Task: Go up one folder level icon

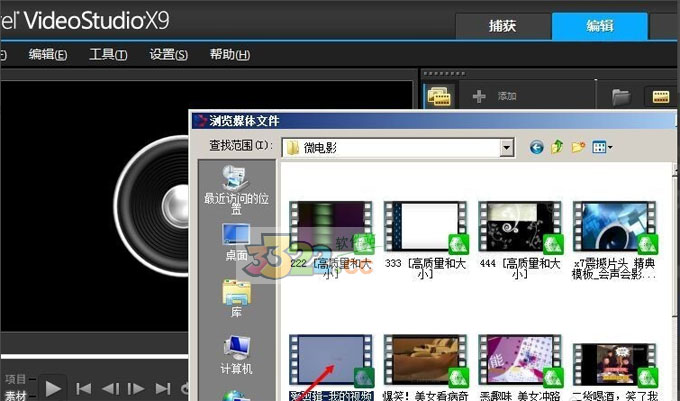Action: [557, 147]
